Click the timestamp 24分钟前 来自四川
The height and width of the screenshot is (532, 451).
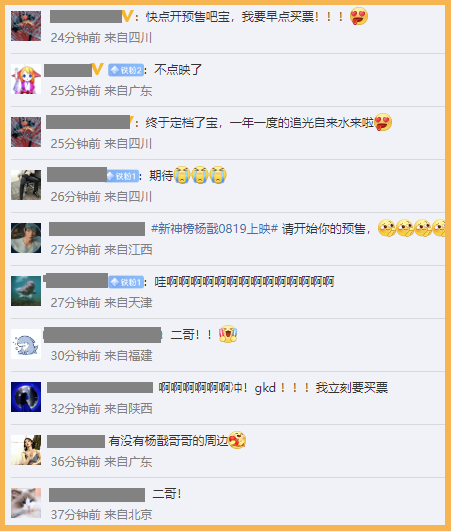tap(101, 38)
